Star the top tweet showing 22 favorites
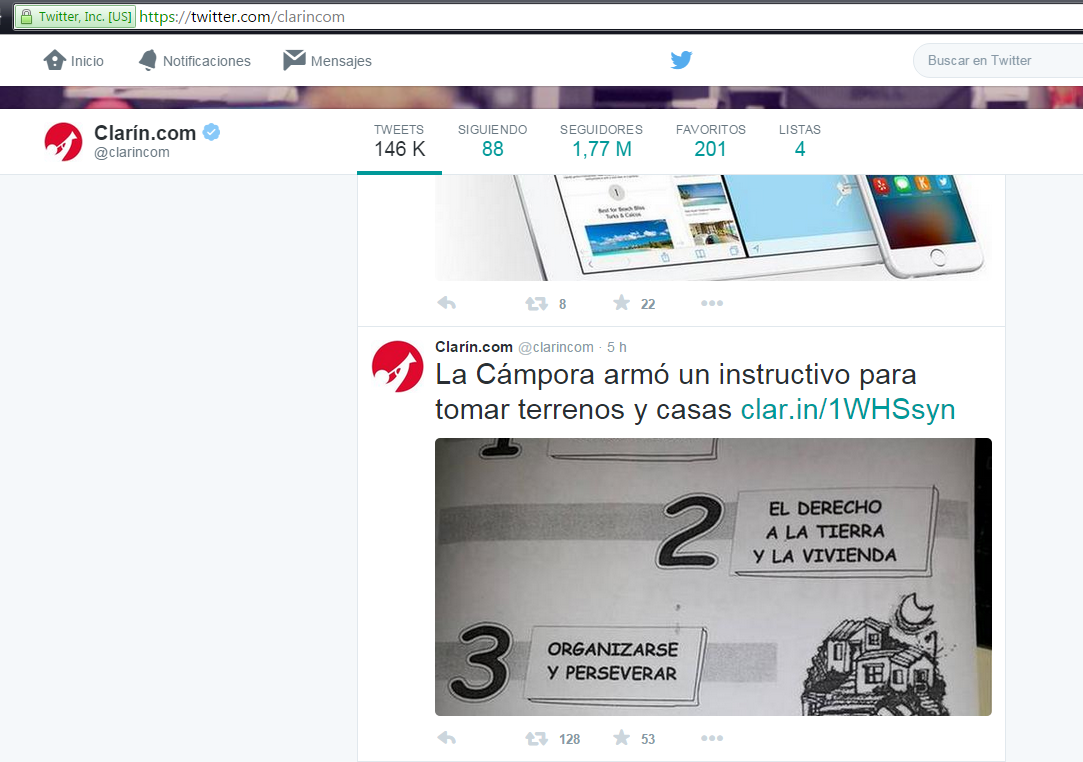1083x762 pixels. click(622, 302)
